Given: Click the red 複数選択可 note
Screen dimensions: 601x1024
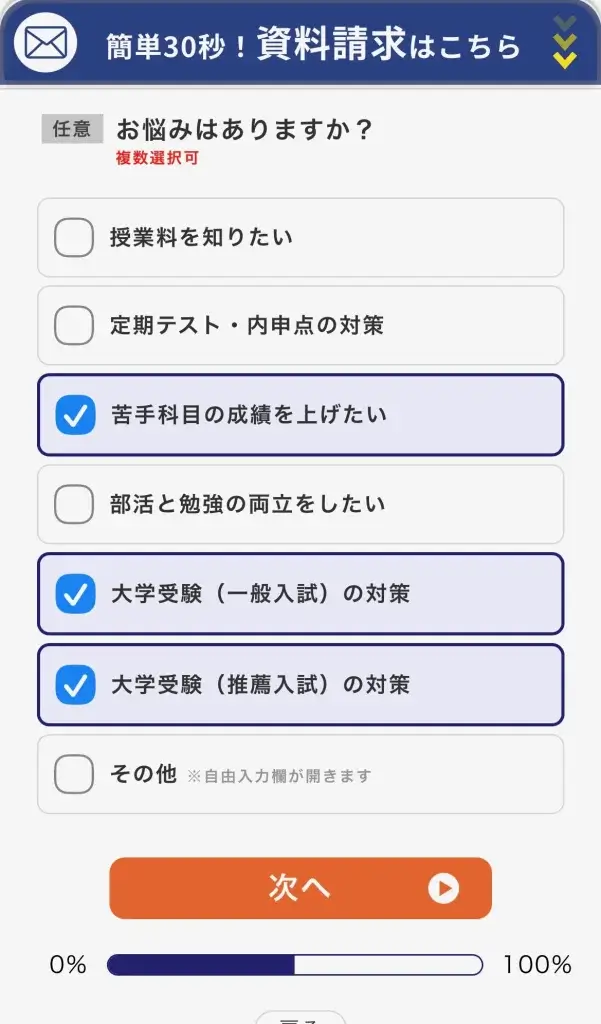Looking at the screenshot, I should click(157, 158).
